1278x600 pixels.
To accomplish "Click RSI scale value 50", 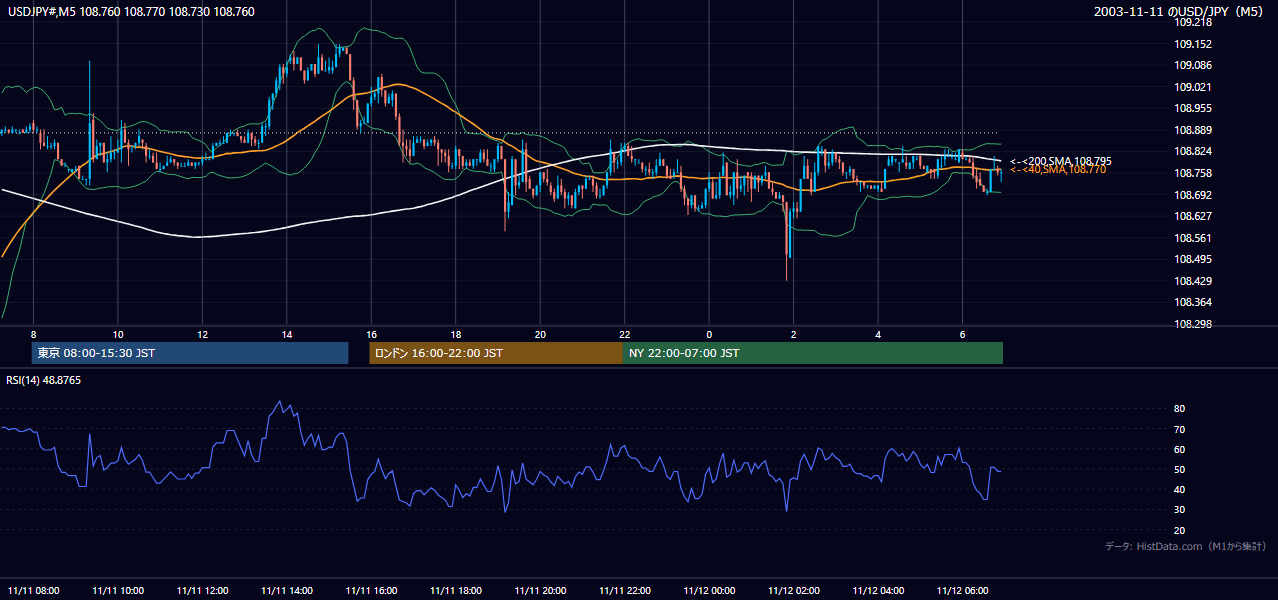I will click(1179, 469).
